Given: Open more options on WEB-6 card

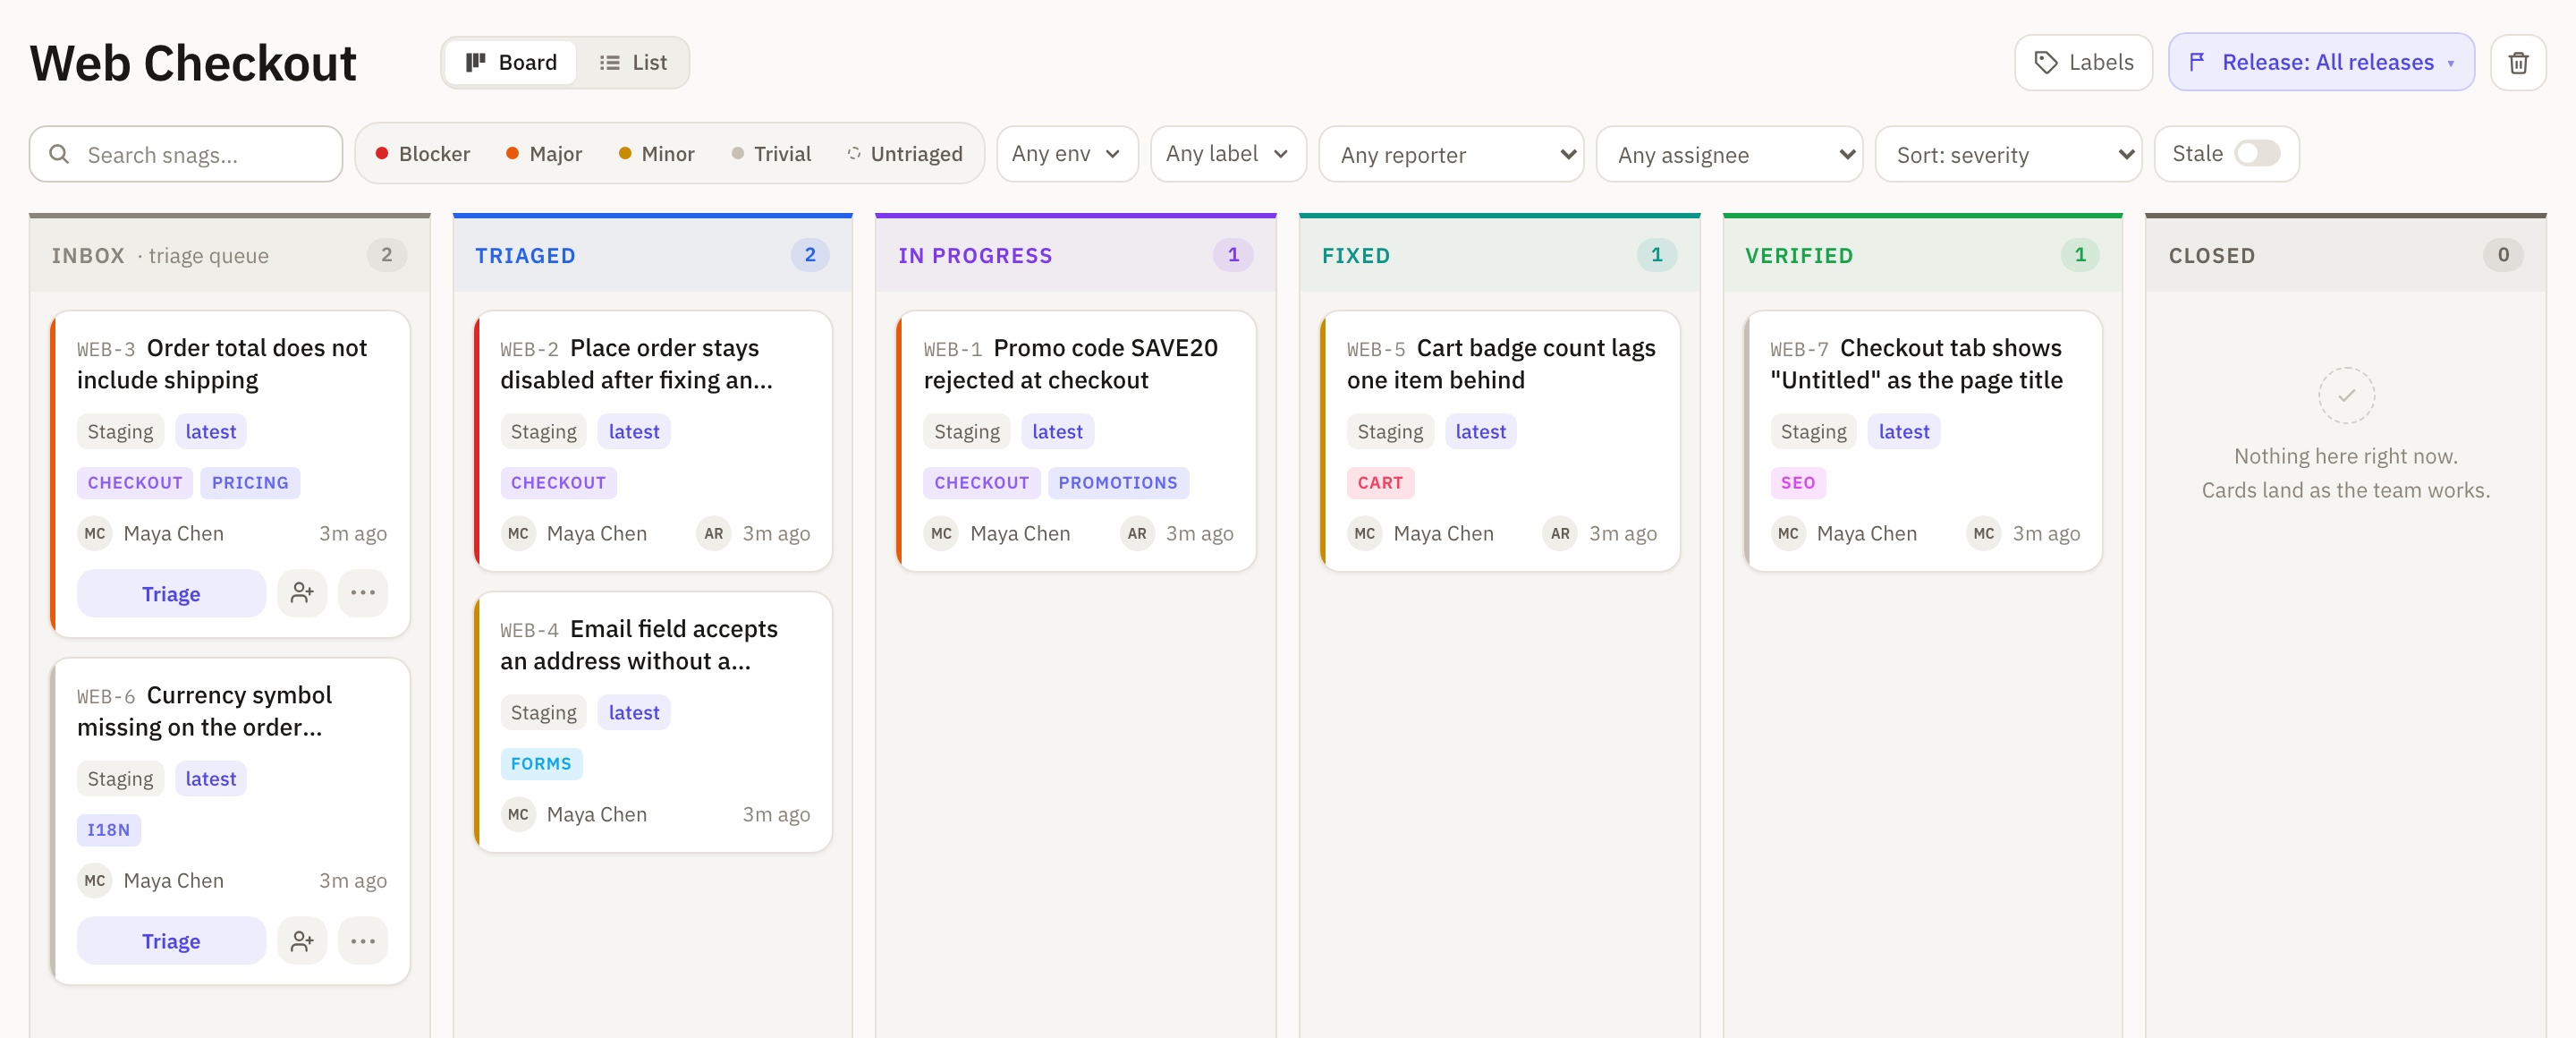Looking at the screenshot, I should 363,940.
